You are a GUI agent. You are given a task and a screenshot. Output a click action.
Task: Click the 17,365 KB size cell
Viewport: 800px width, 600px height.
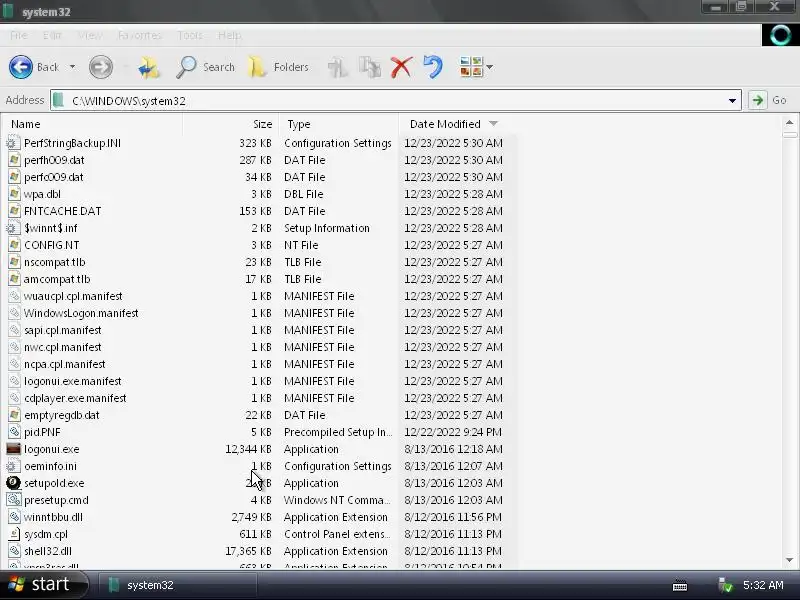[x=248, y=551]
